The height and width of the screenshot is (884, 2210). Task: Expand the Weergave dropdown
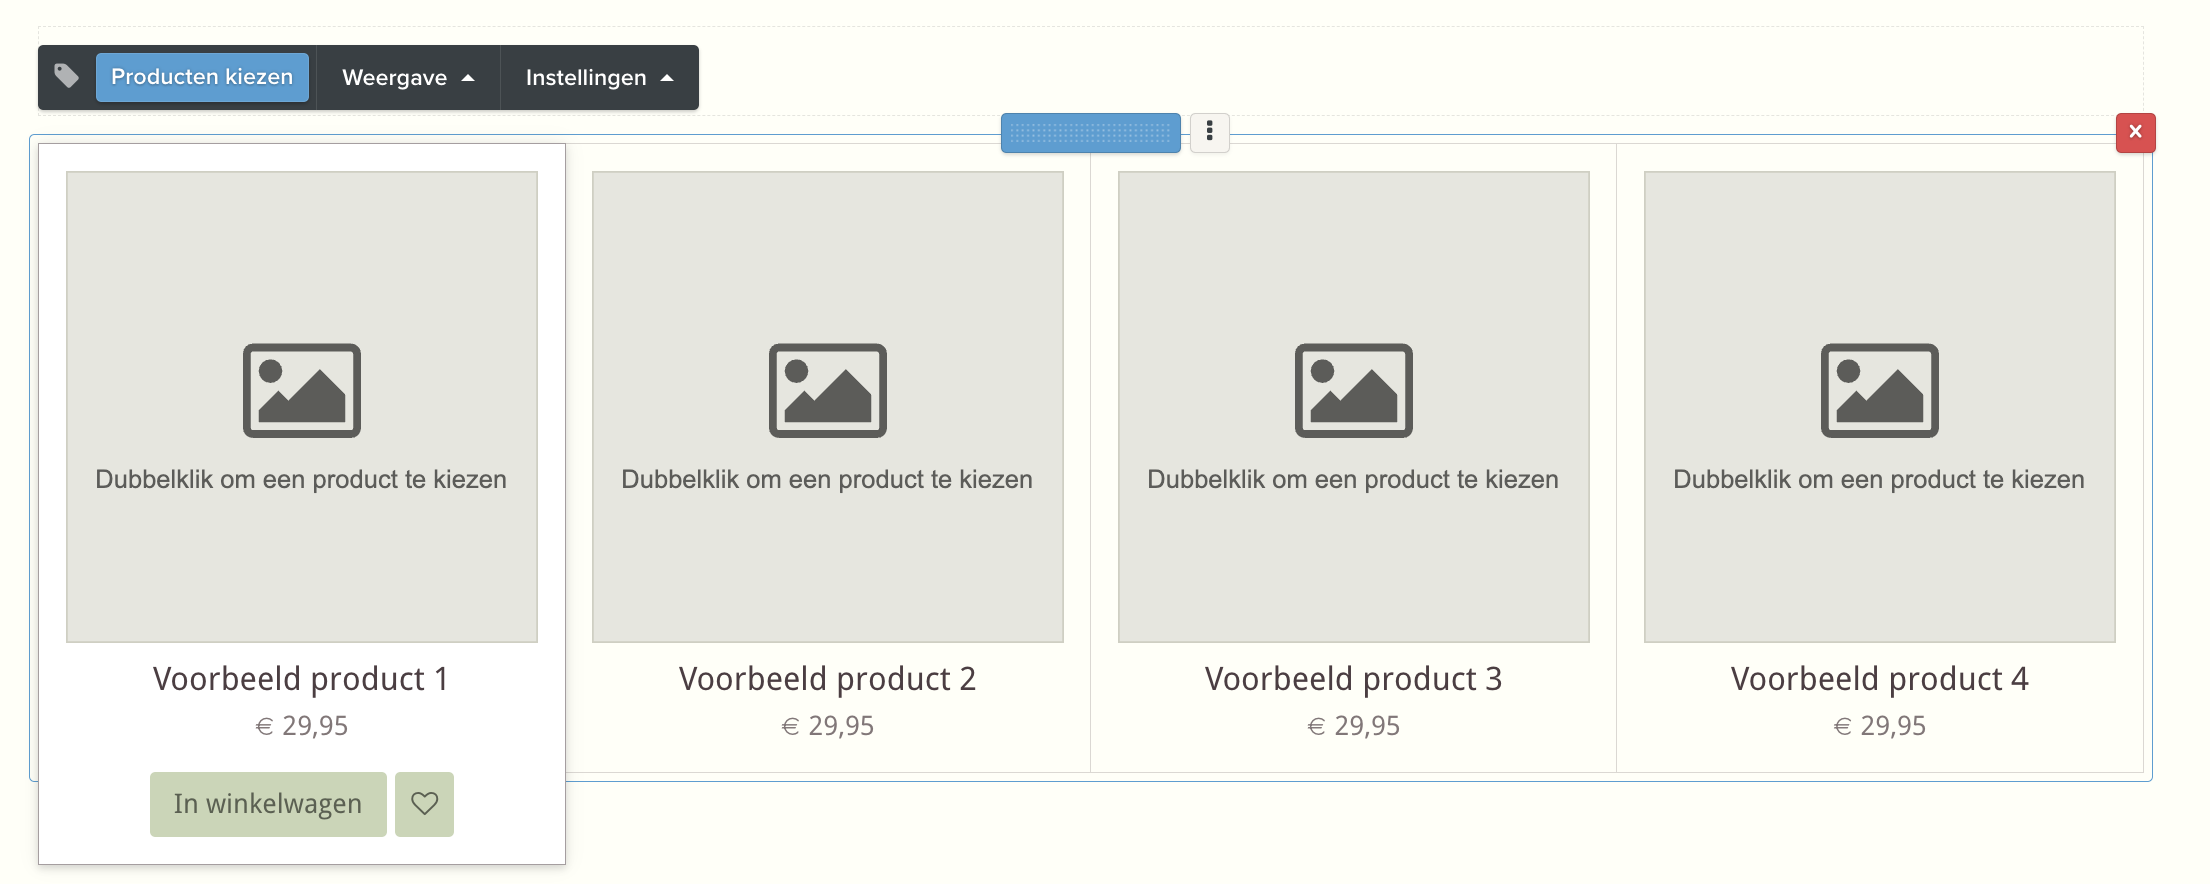point(408,77)
